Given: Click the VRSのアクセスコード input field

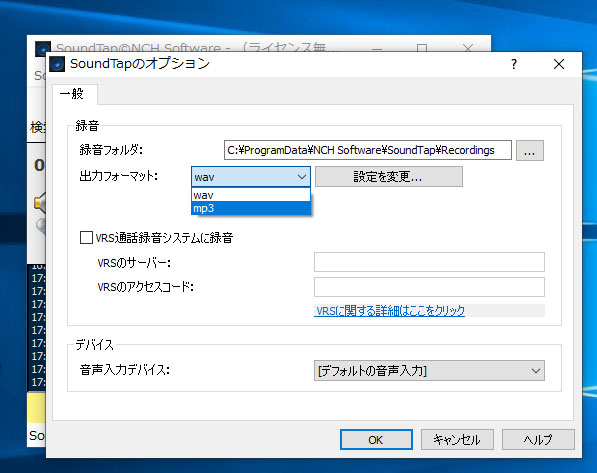Looking at the screenshot, I should [x=429, y=287].
